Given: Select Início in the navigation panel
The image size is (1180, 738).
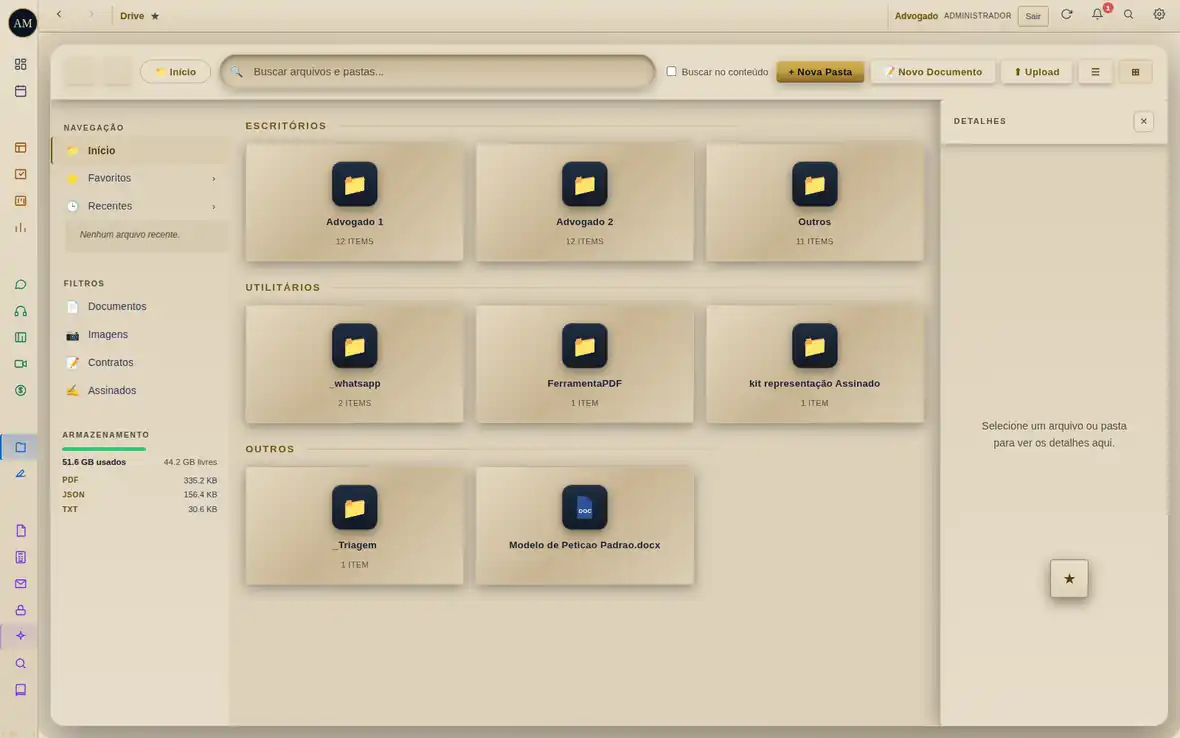Looking at the screenshot, I should click(x=140, y=150).
